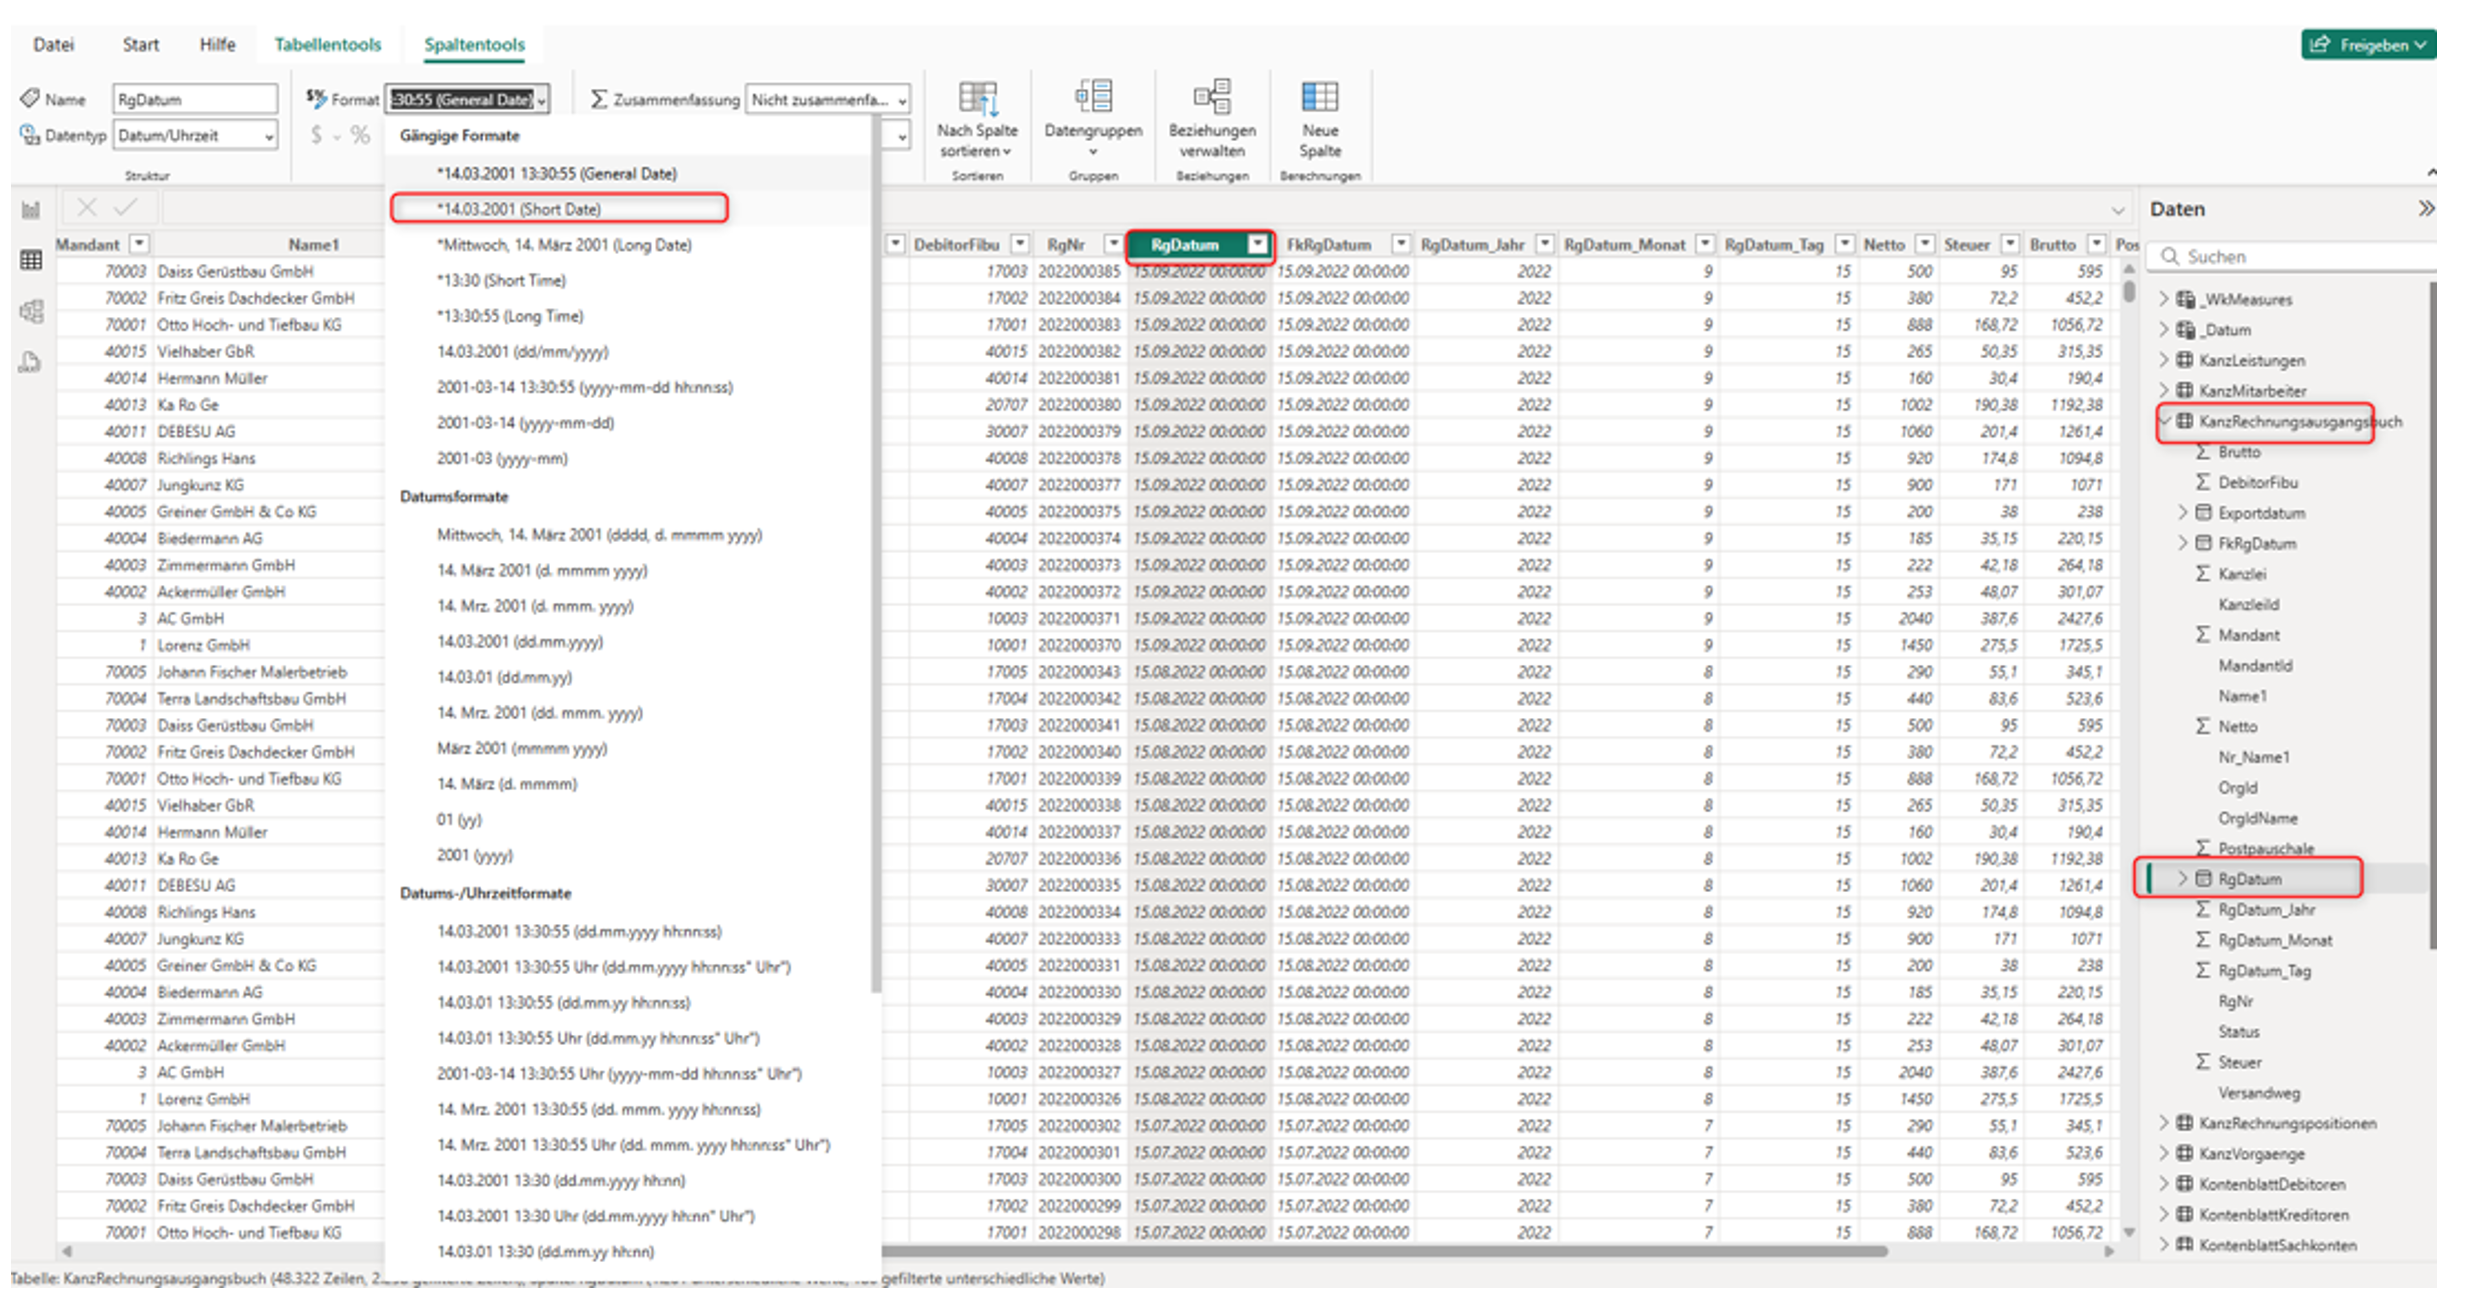Screen dimensions: 2469x1316
Task: Expand the Exportdatum field
Action: pyautogui.click(x=2183, y=512)
